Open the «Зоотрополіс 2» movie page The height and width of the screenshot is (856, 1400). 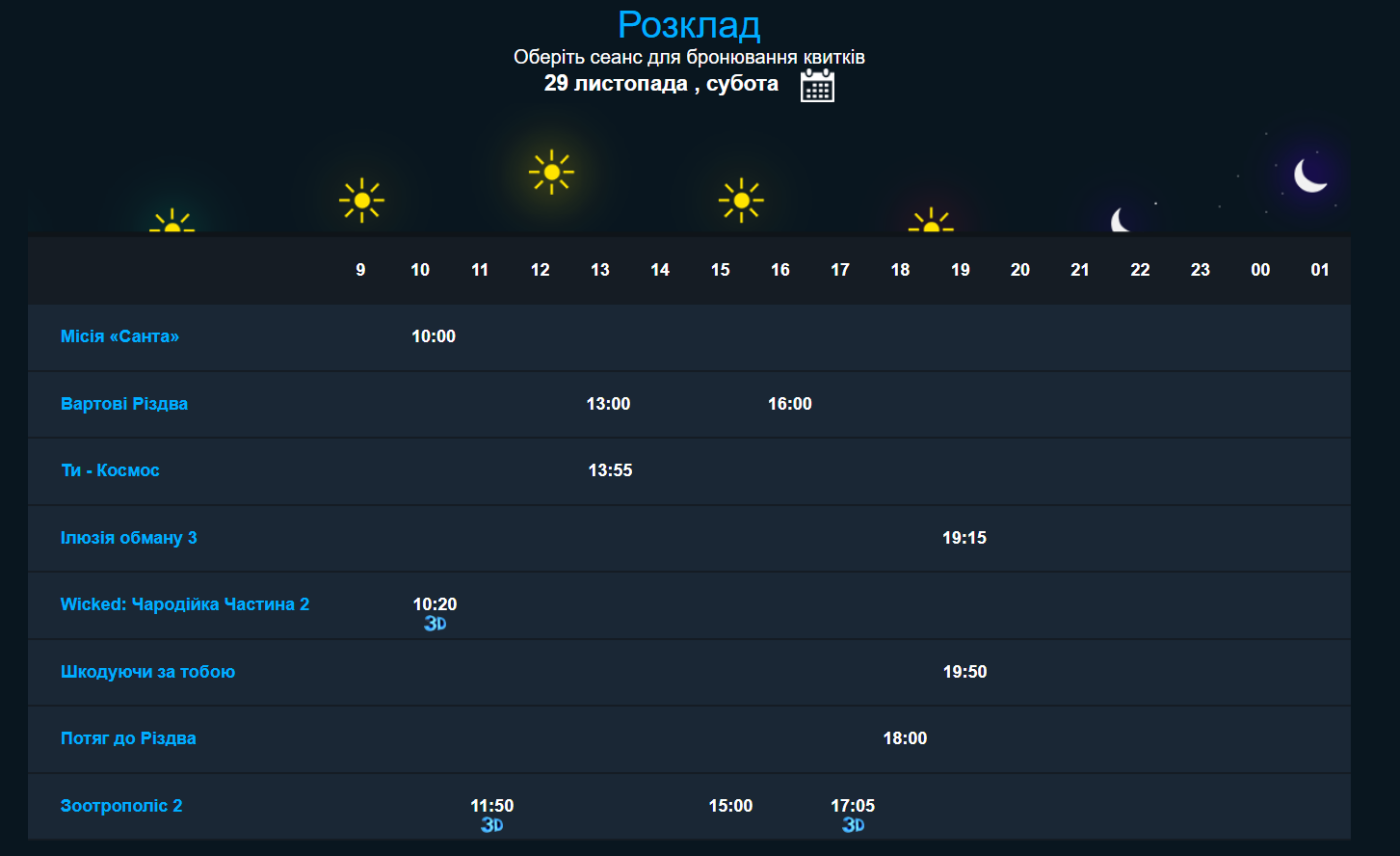[121, 806]
